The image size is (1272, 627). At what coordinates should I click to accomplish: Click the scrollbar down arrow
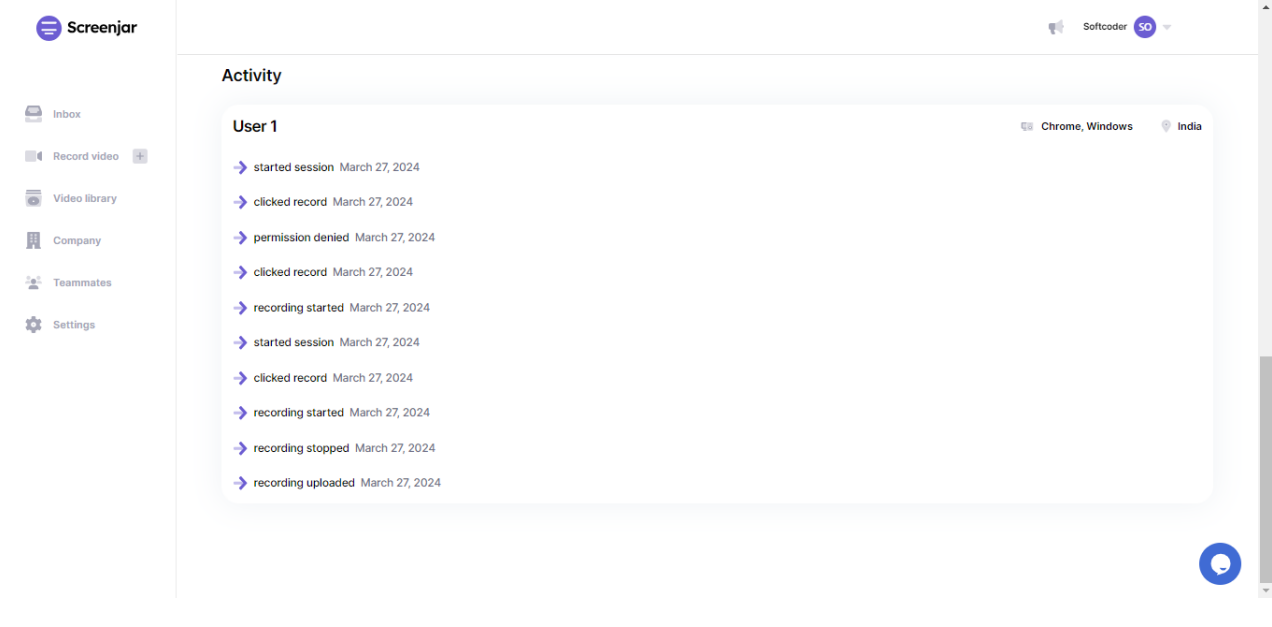pyautogui.click(x=1265, y=591)
